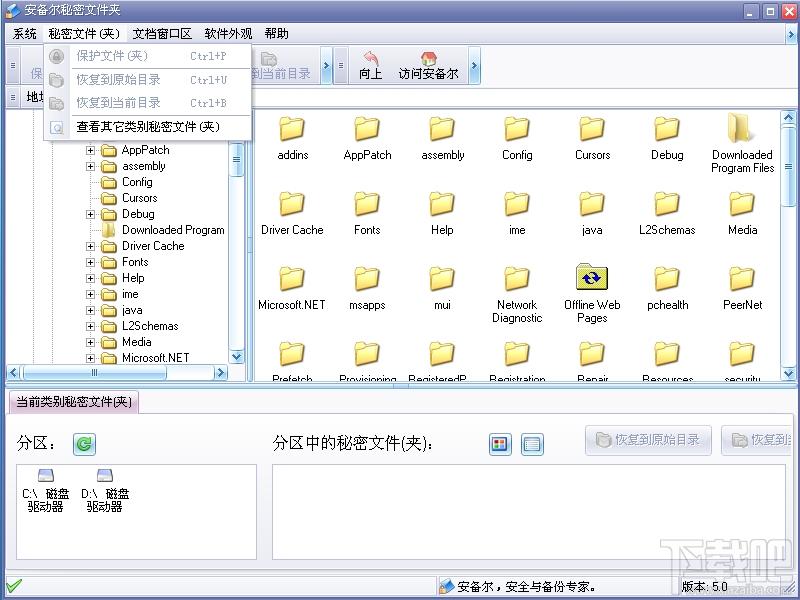Click the 向上 (Up) toolbar icon
The image size is (800, 600).
pos(370,66)
